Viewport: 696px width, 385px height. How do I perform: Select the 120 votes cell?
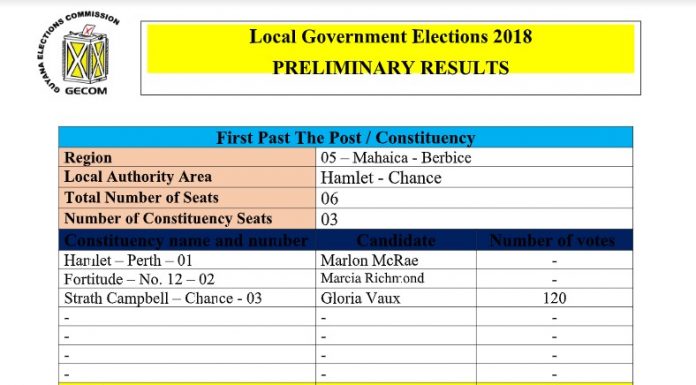[554, 298]
